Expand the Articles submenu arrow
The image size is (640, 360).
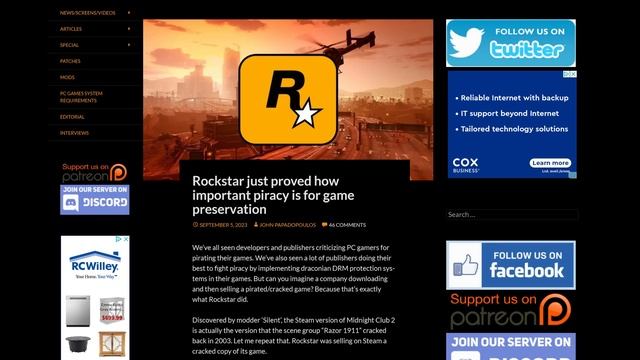pyautogui.click(x=129, y=29)
